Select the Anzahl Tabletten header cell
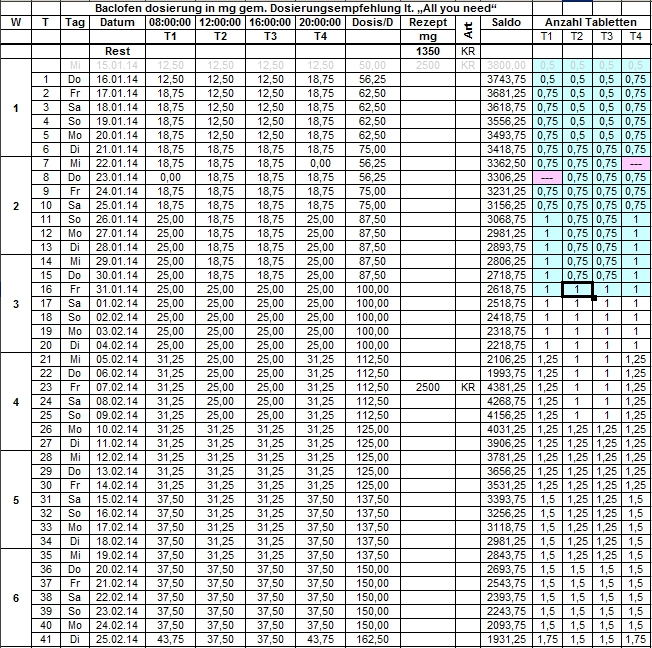Image resolution: width=652 pixels, height=648 pixels. click(x=591, y=21)
